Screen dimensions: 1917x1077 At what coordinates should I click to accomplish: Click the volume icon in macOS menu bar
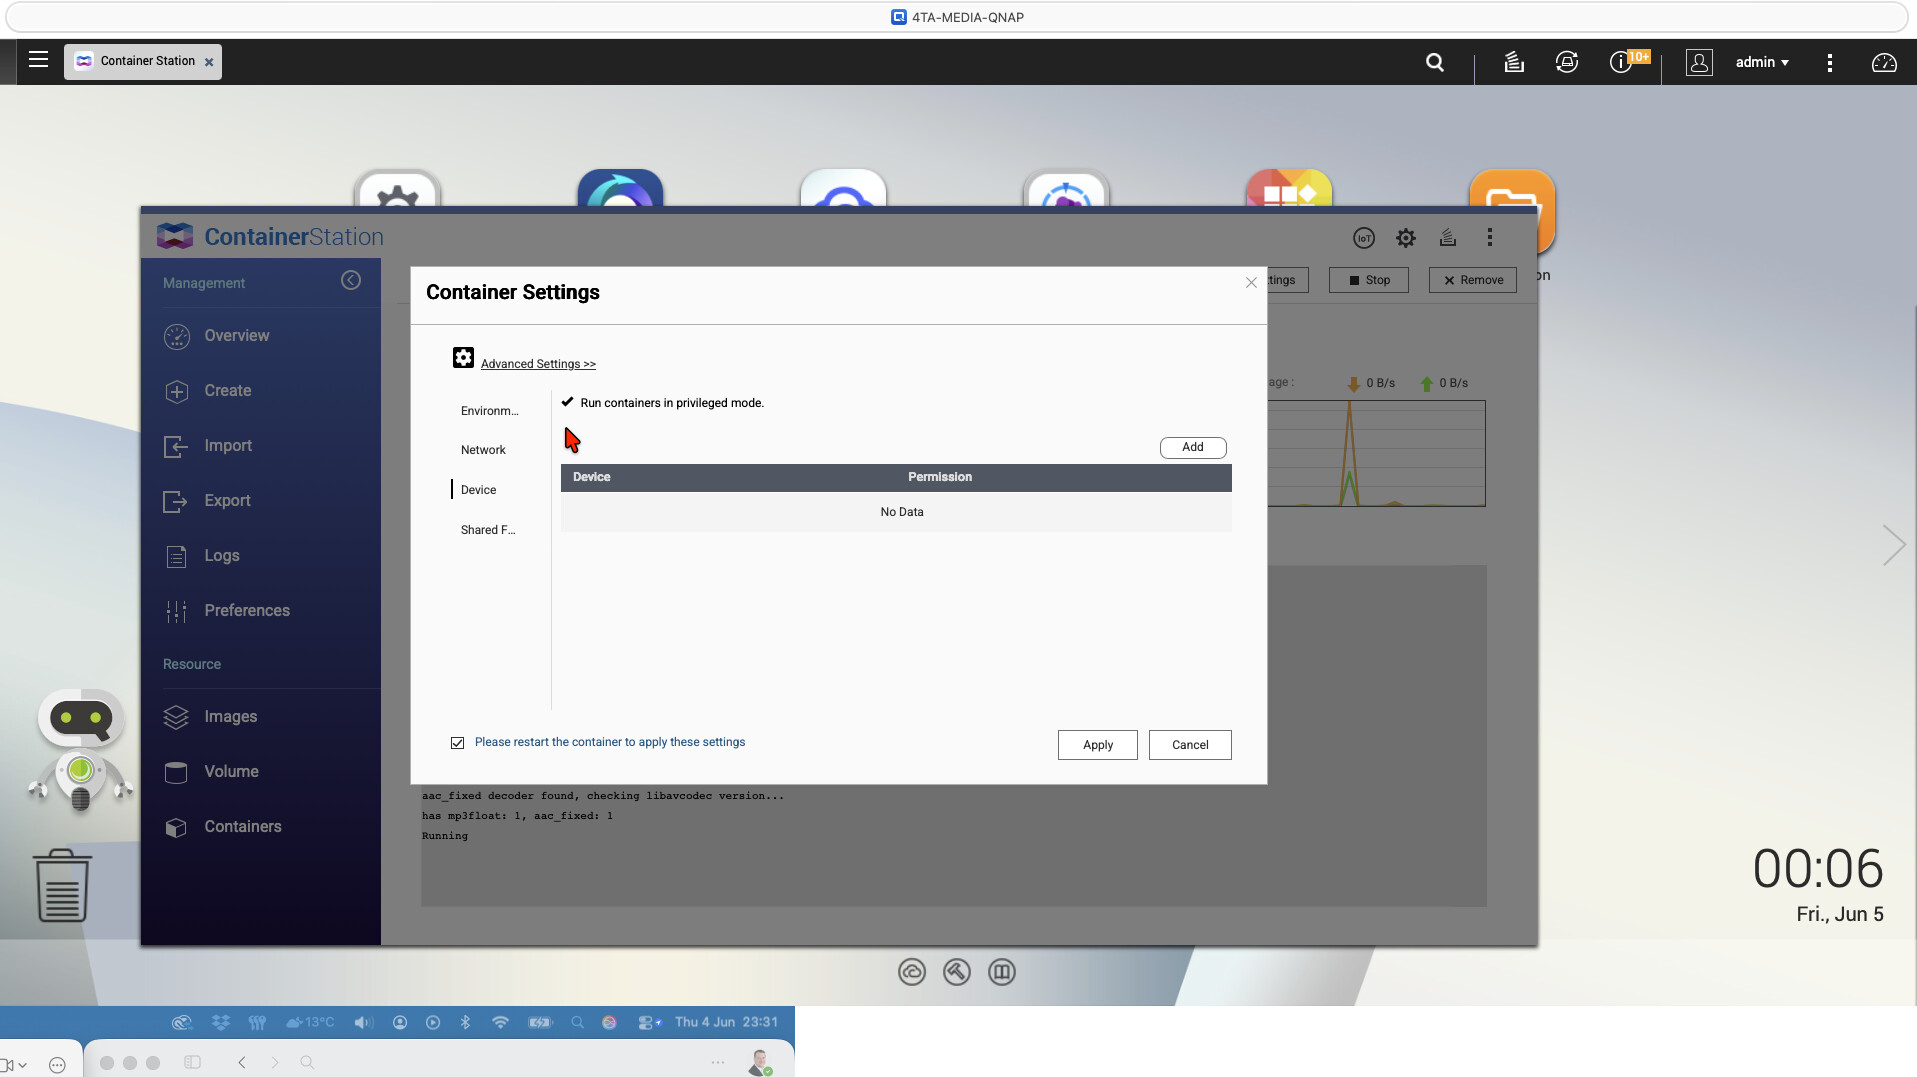pyautogui.click(x=363, y=1022)
